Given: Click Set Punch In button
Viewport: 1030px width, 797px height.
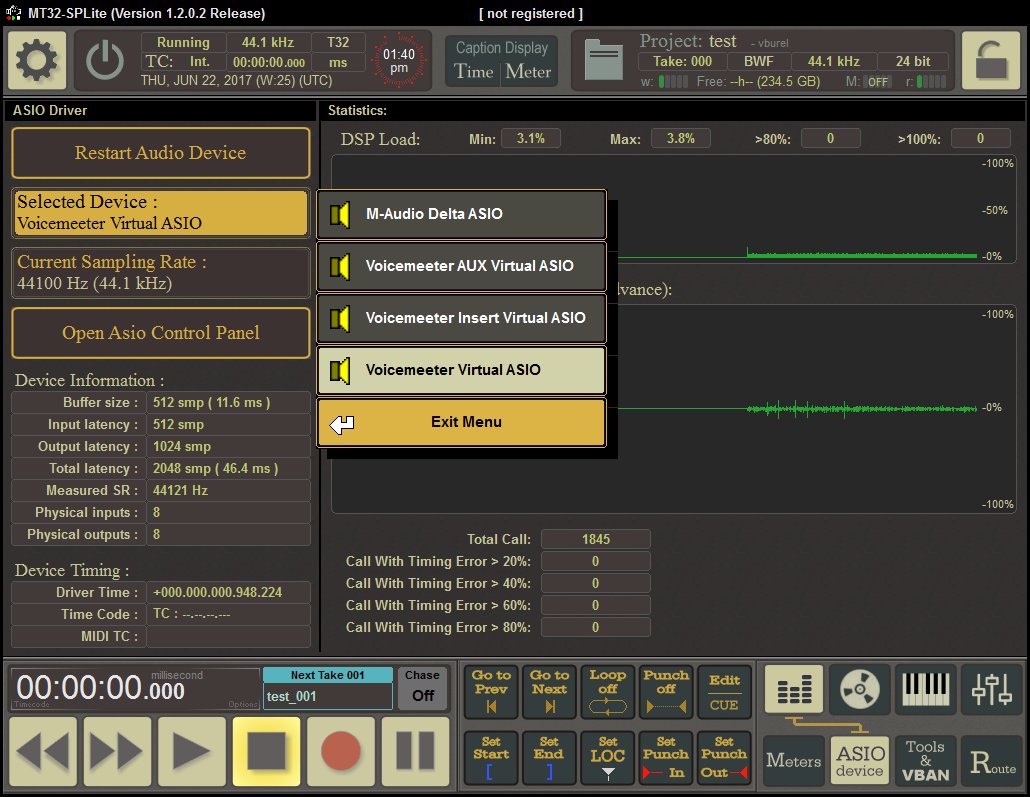Looking at the screenshot, I should pos(666,758).
